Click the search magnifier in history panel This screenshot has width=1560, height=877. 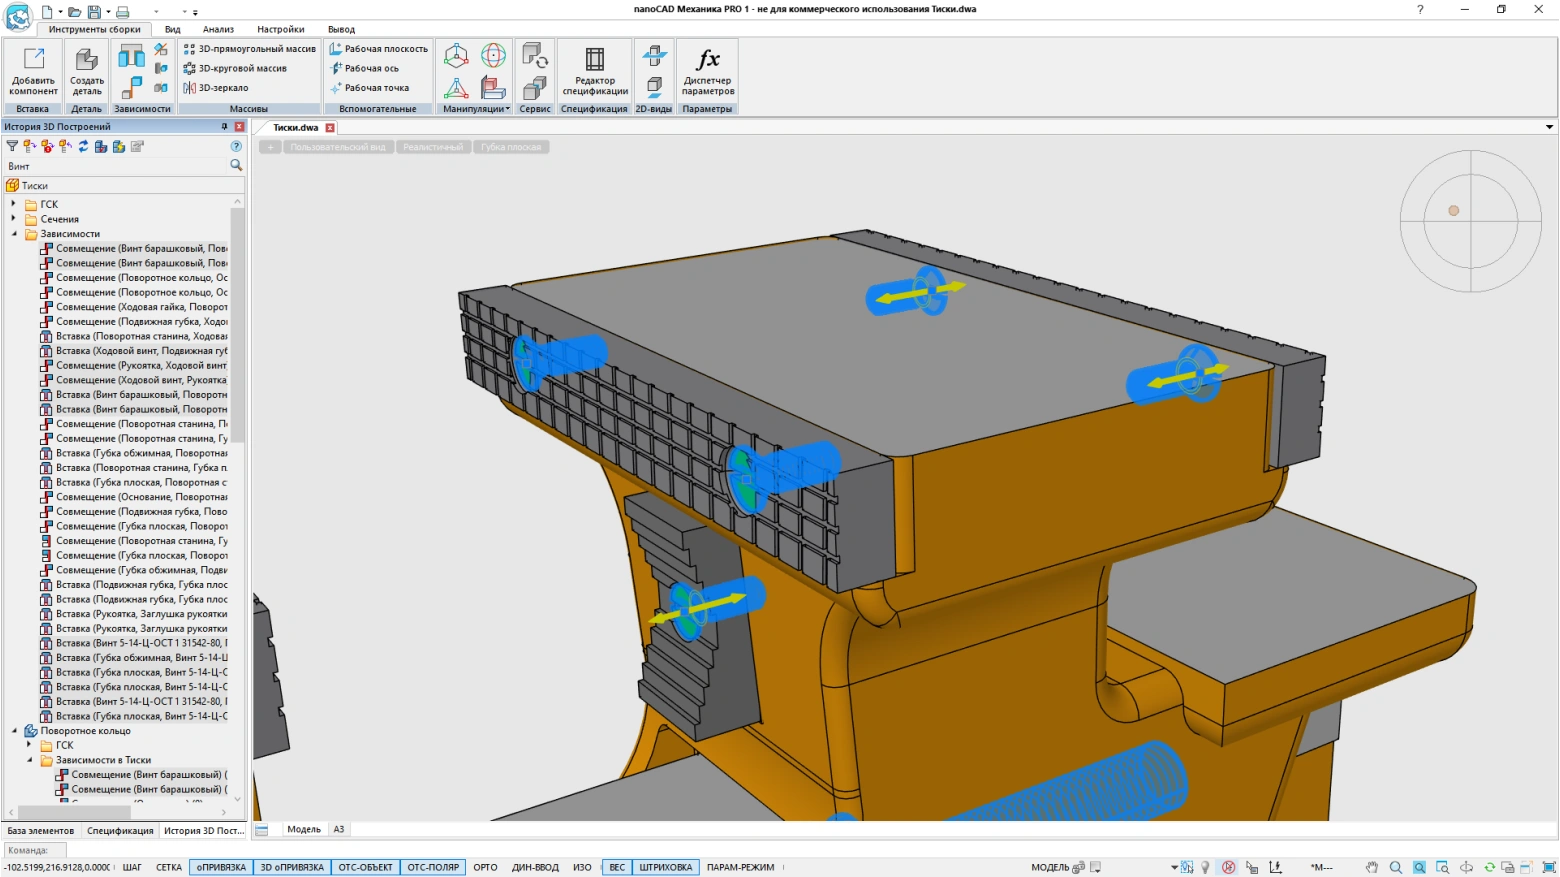(236, 165)
